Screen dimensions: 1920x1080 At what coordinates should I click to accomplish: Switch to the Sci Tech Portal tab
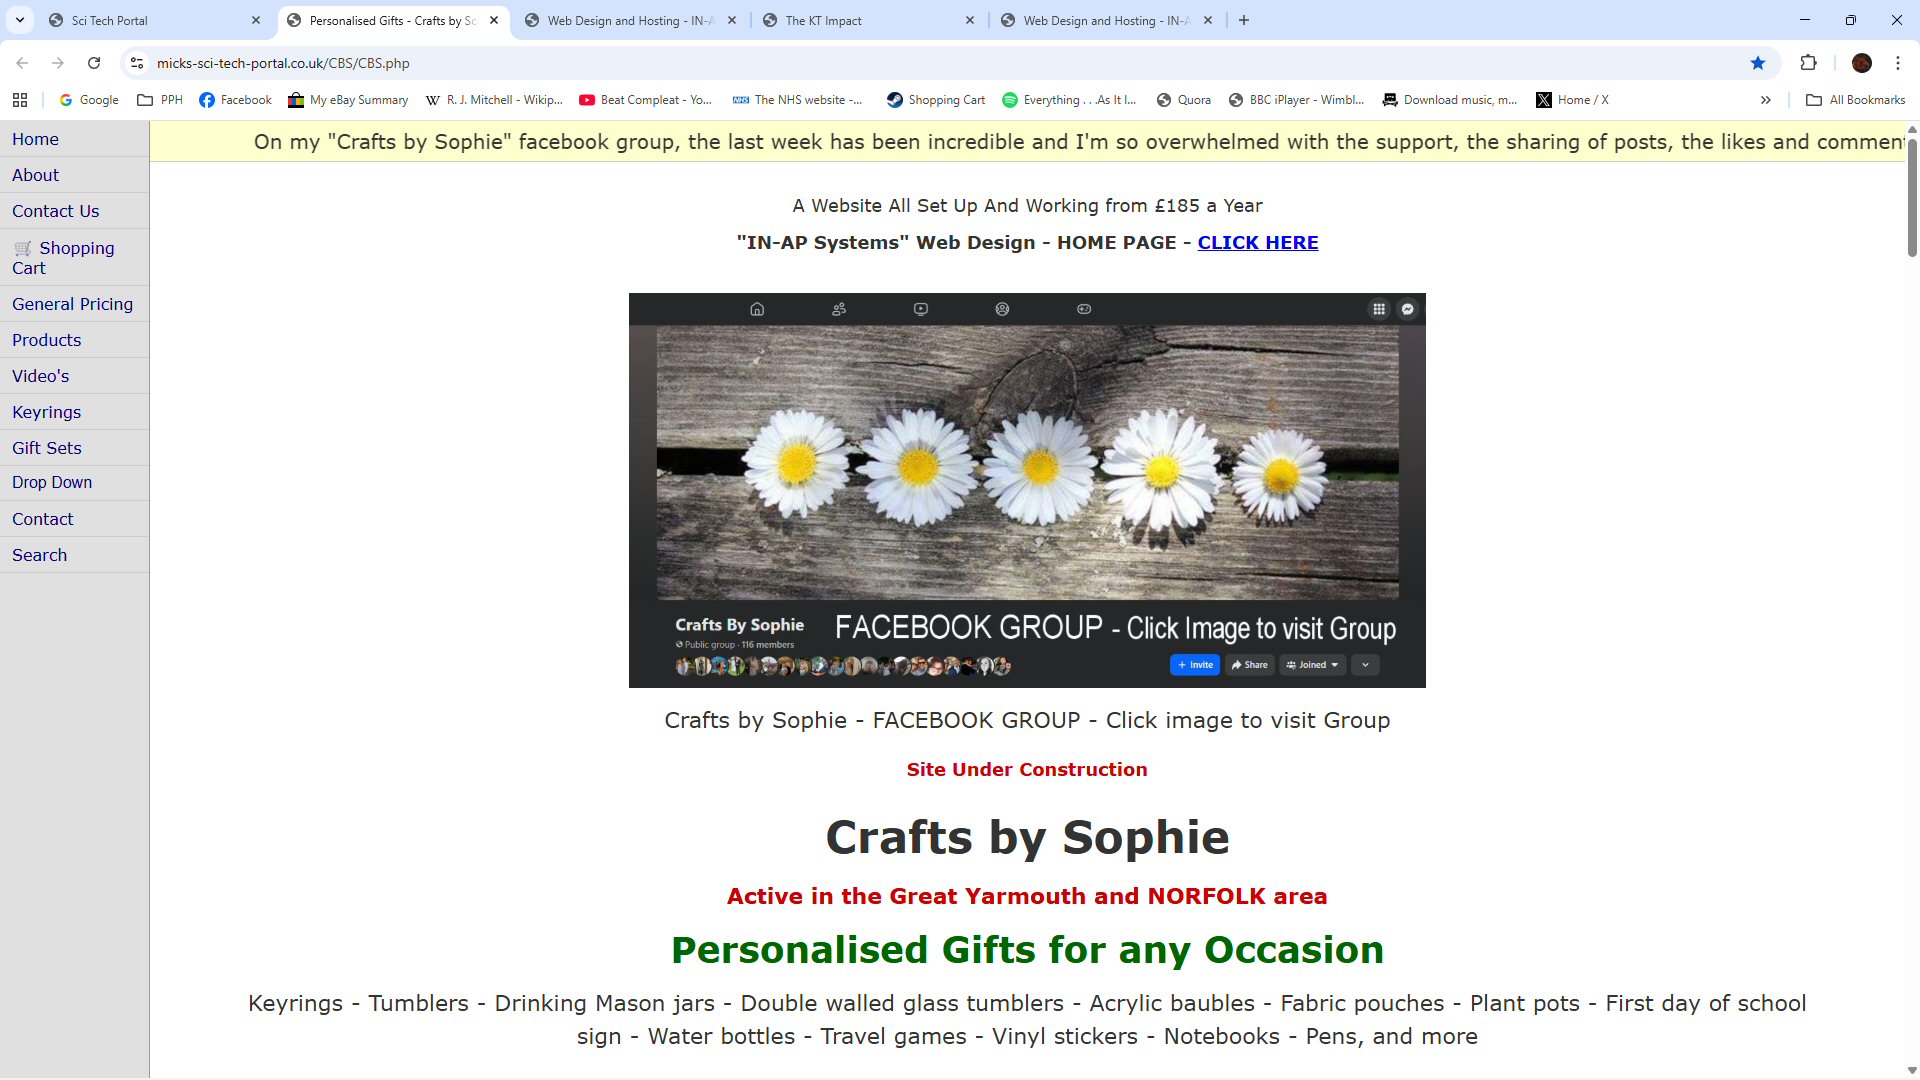coord(110,20)
